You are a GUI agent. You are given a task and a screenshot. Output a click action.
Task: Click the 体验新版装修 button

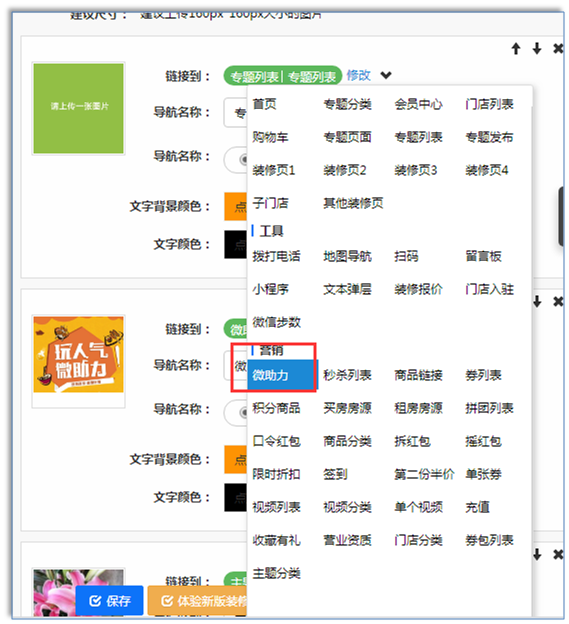(x=198, y=601)
